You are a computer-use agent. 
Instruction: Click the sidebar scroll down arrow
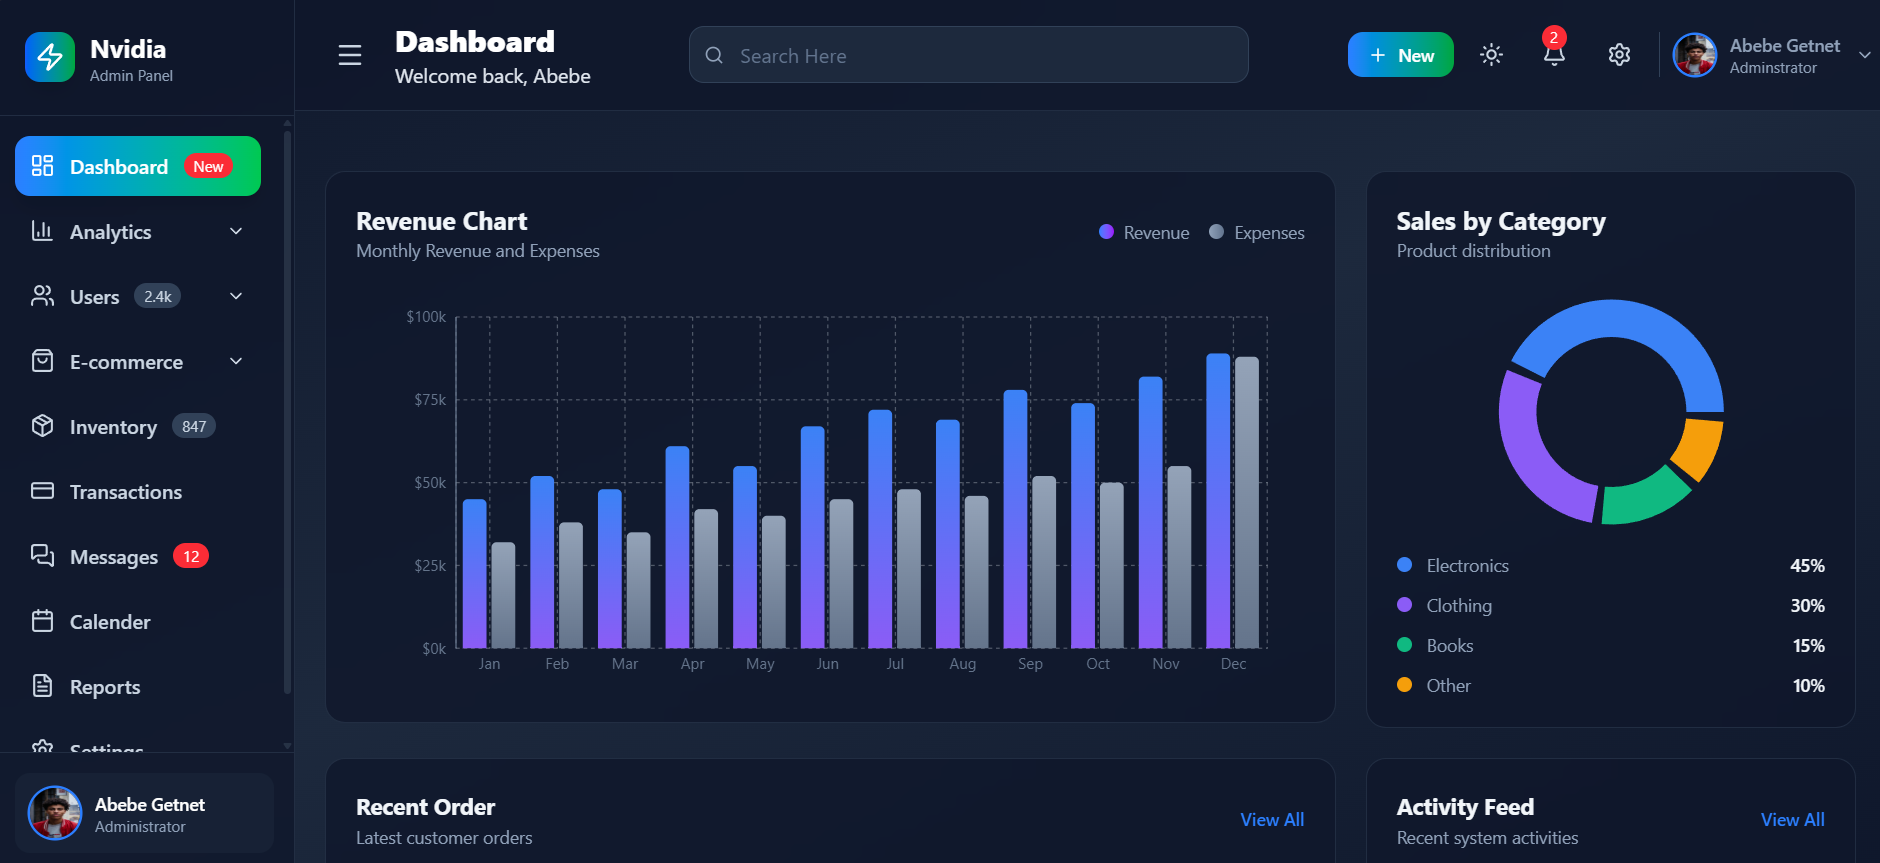(288, 745)
